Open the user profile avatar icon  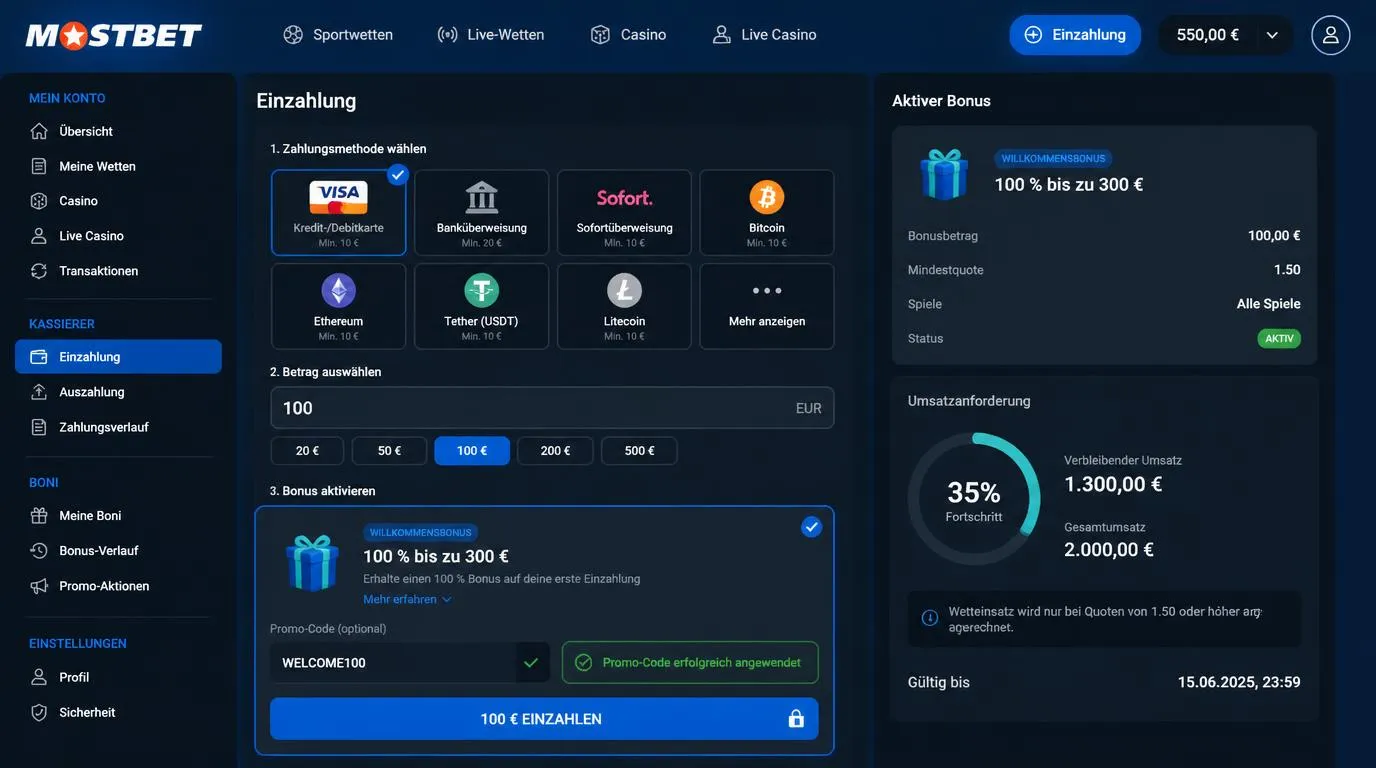(x=1330, y=35)
